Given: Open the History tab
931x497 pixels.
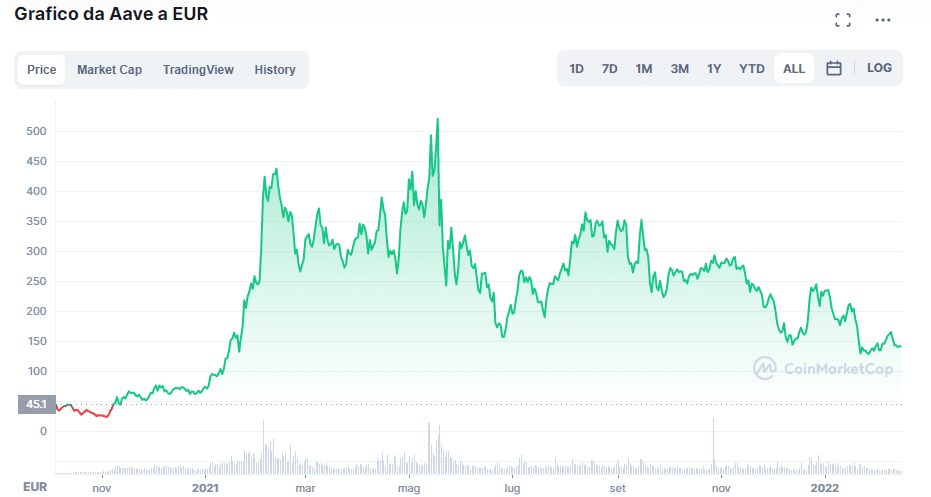Looking at the screenshot, I should point(275,69).
